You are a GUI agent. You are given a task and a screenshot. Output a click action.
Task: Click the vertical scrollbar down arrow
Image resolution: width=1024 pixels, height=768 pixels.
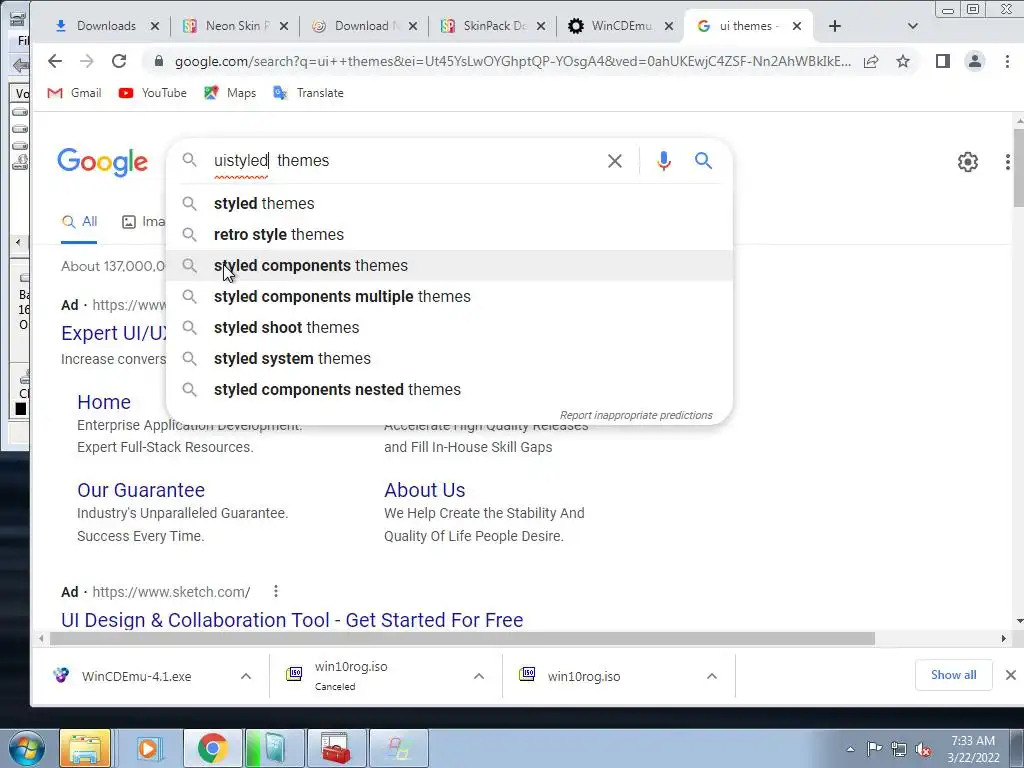(x=1019, y=621)
